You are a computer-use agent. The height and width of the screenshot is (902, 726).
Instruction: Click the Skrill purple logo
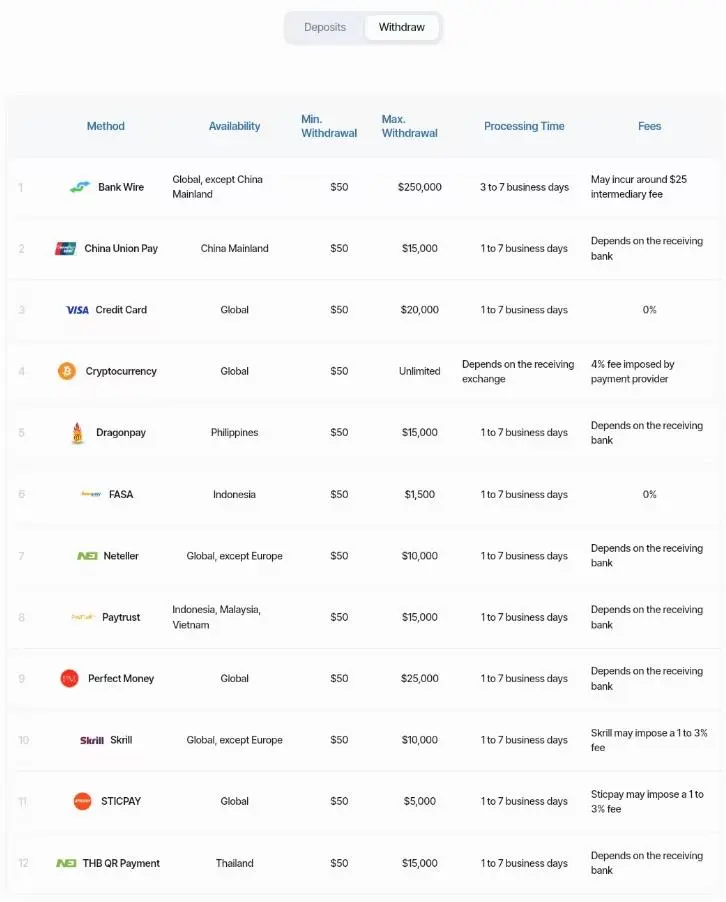(92, 740)
